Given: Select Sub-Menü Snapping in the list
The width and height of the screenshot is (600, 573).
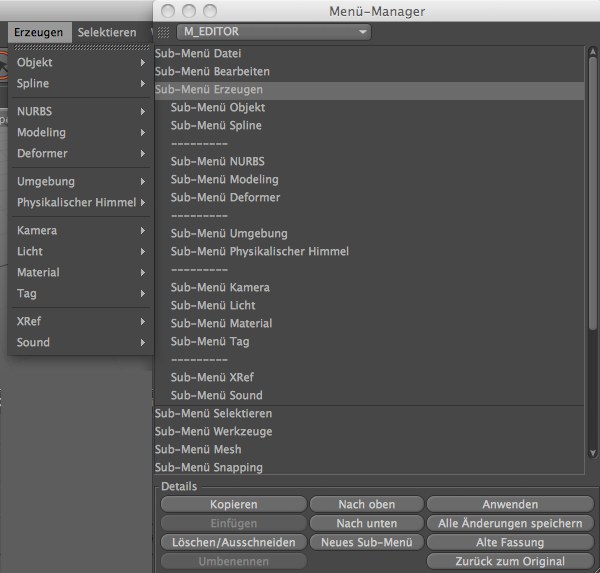Looking at the screenshot, I should tap(208, 468).
